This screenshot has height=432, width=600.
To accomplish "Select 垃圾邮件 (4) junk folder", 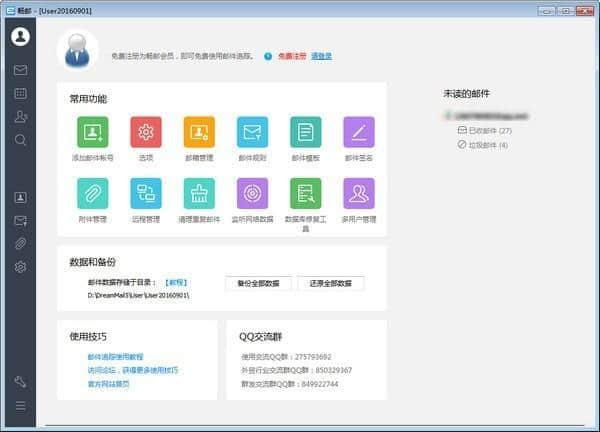I will point(488,145).
